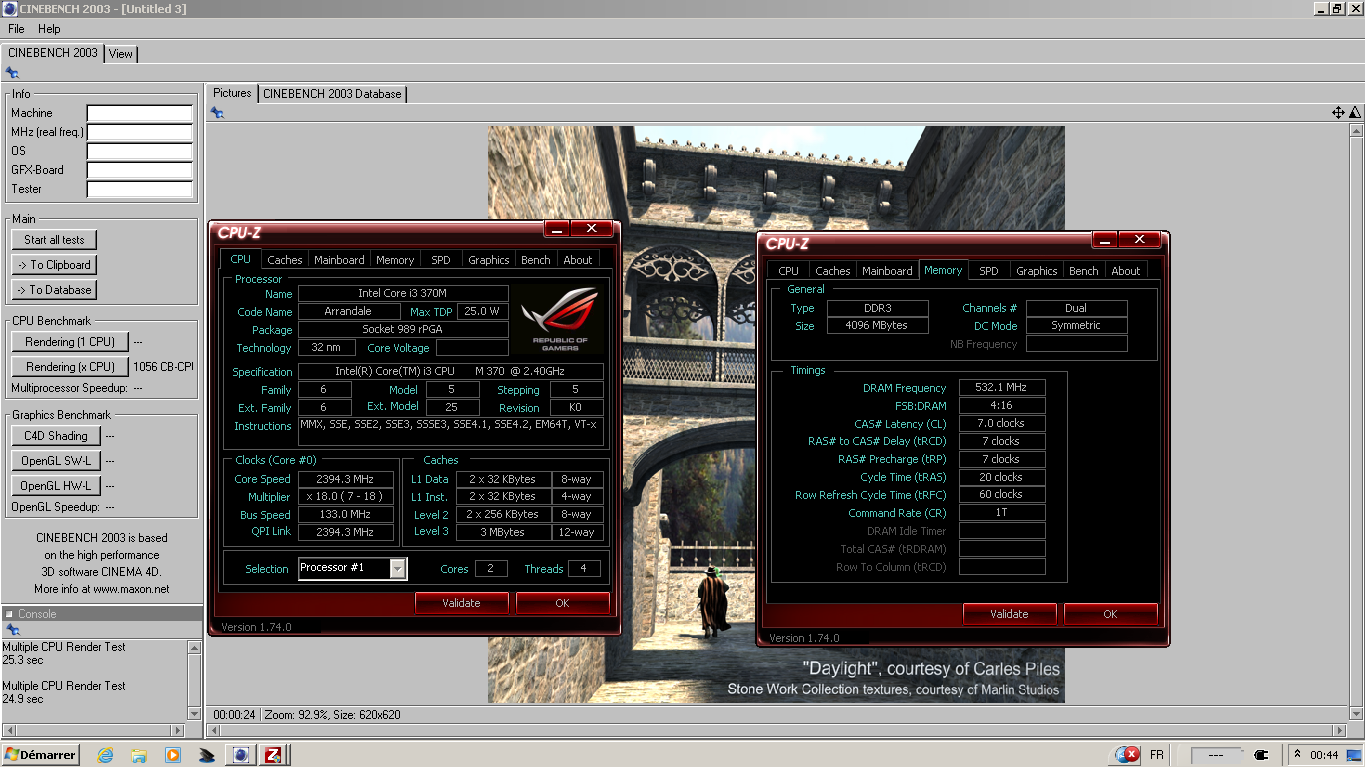Open Caches tab in right CPU-Z window

click(x=832, y=271)
